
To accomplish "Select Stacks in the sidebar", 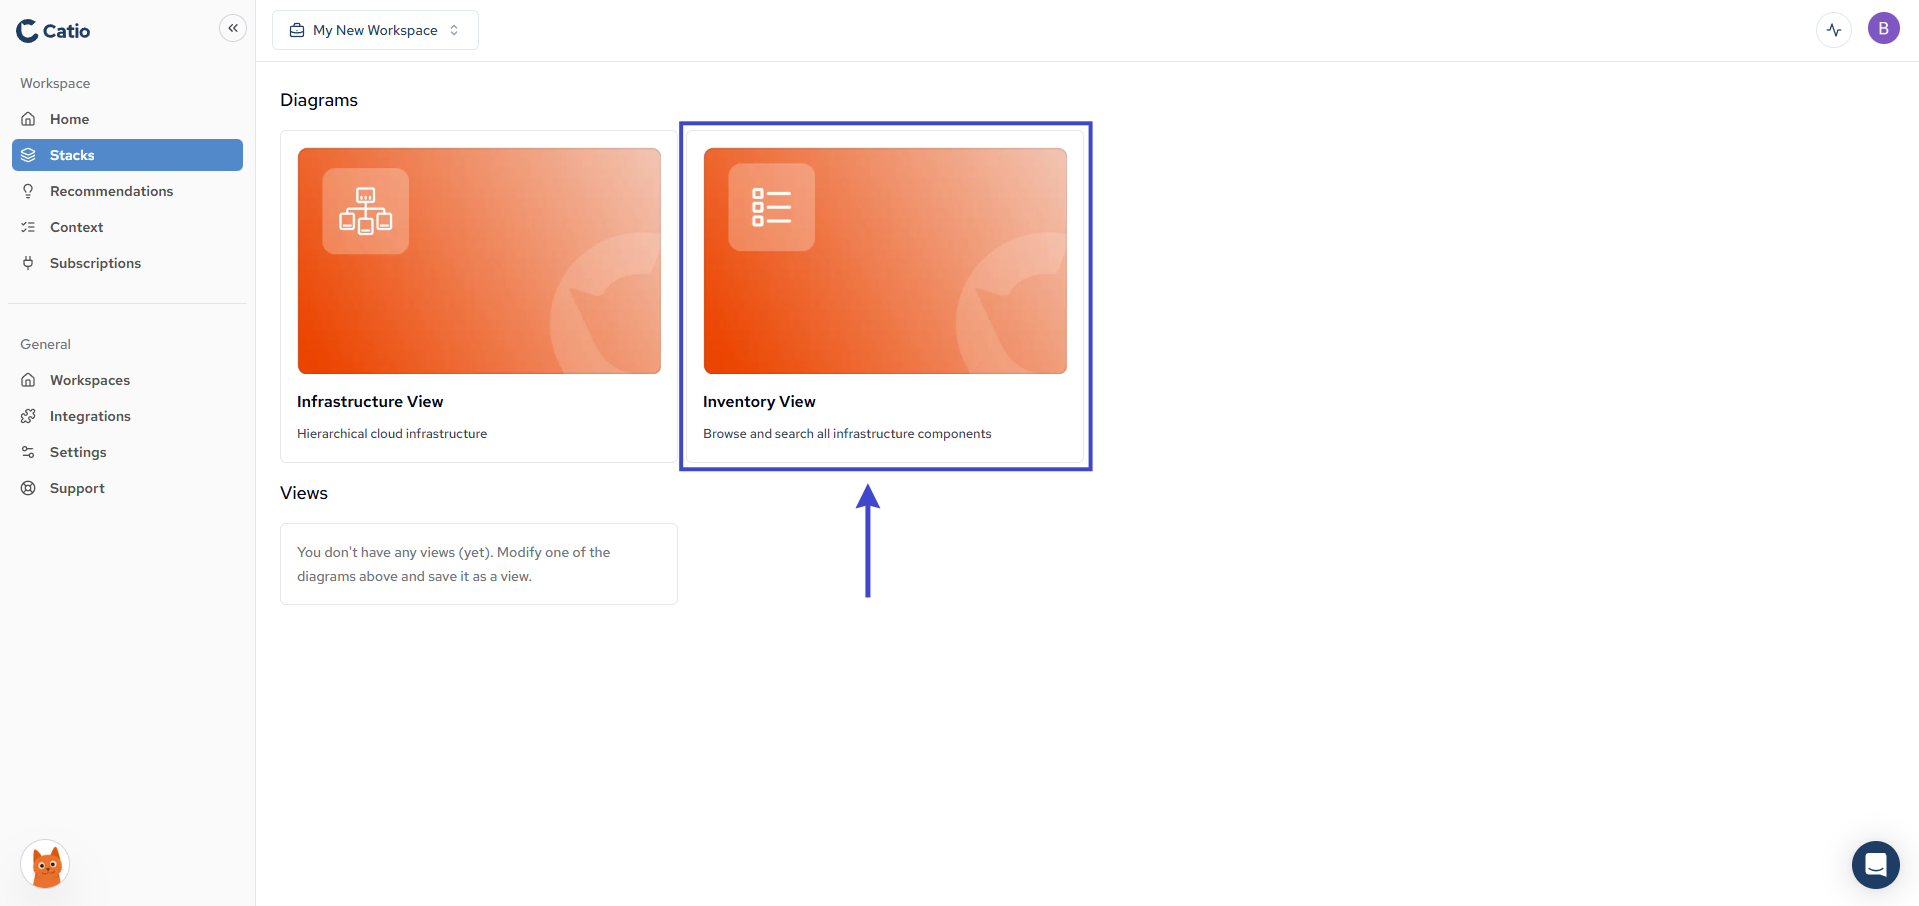I will pyautogui.click(x=72, y=155).
